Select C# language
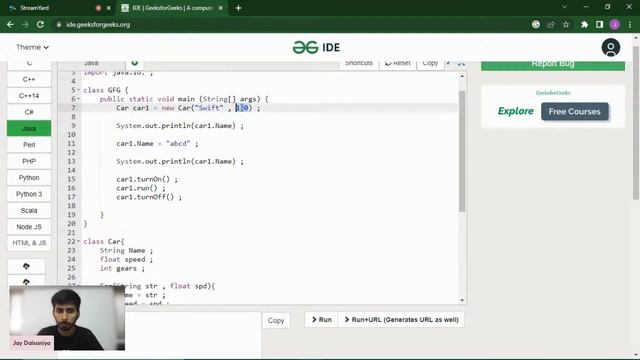 tap(29, 112)
